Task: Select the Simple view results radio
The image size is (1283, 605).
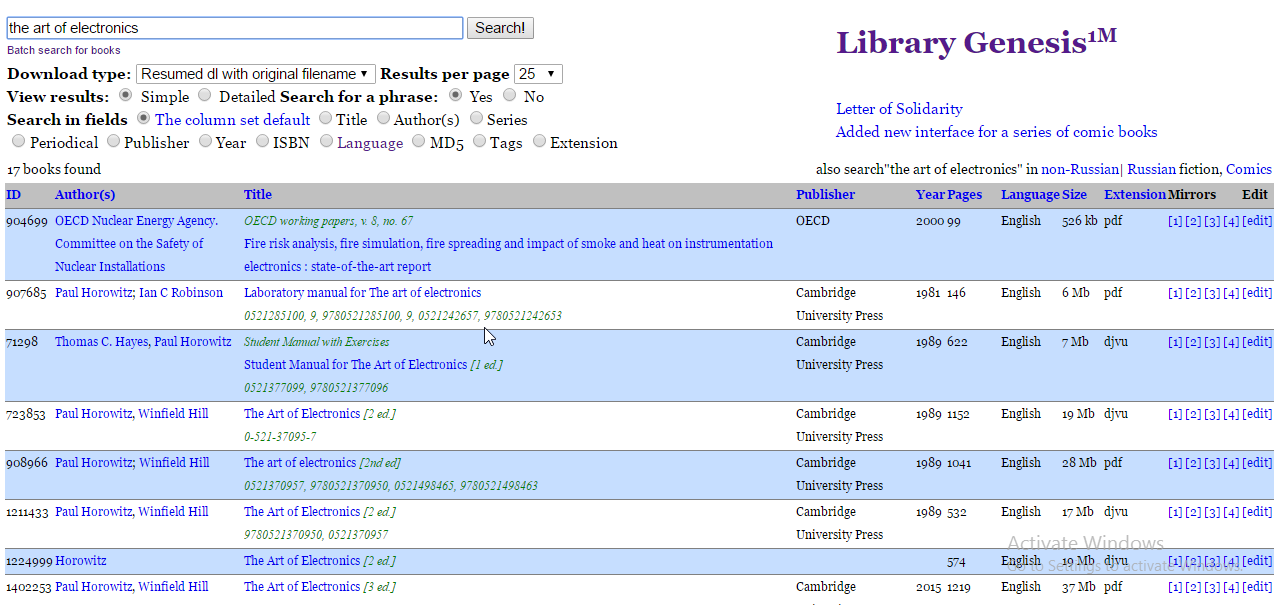Action: (125, 96)
